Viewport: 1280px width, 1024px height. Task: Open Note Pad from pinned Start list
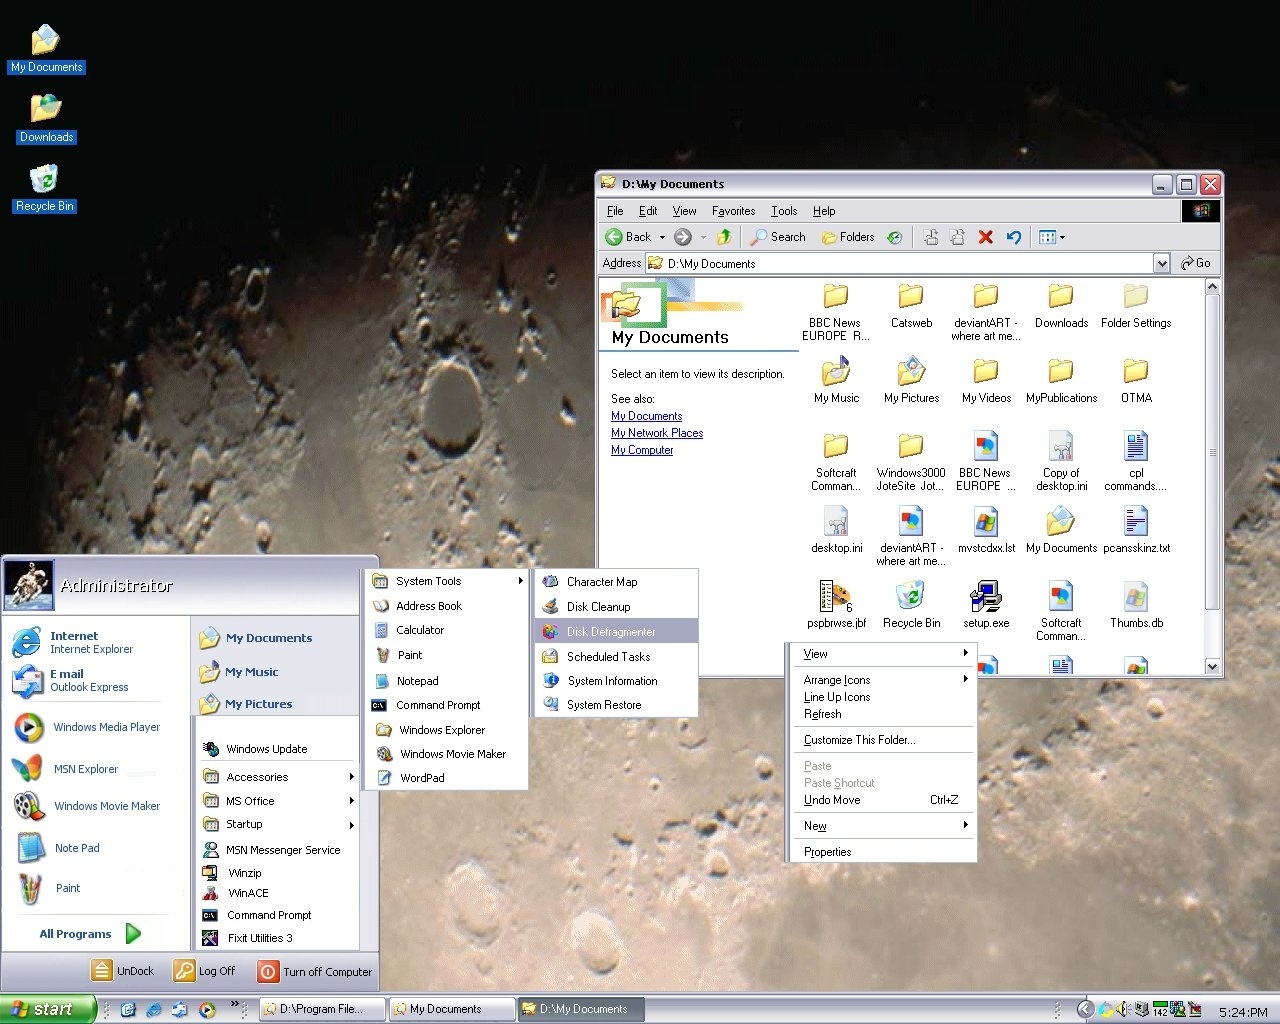[x=60, y=848]
